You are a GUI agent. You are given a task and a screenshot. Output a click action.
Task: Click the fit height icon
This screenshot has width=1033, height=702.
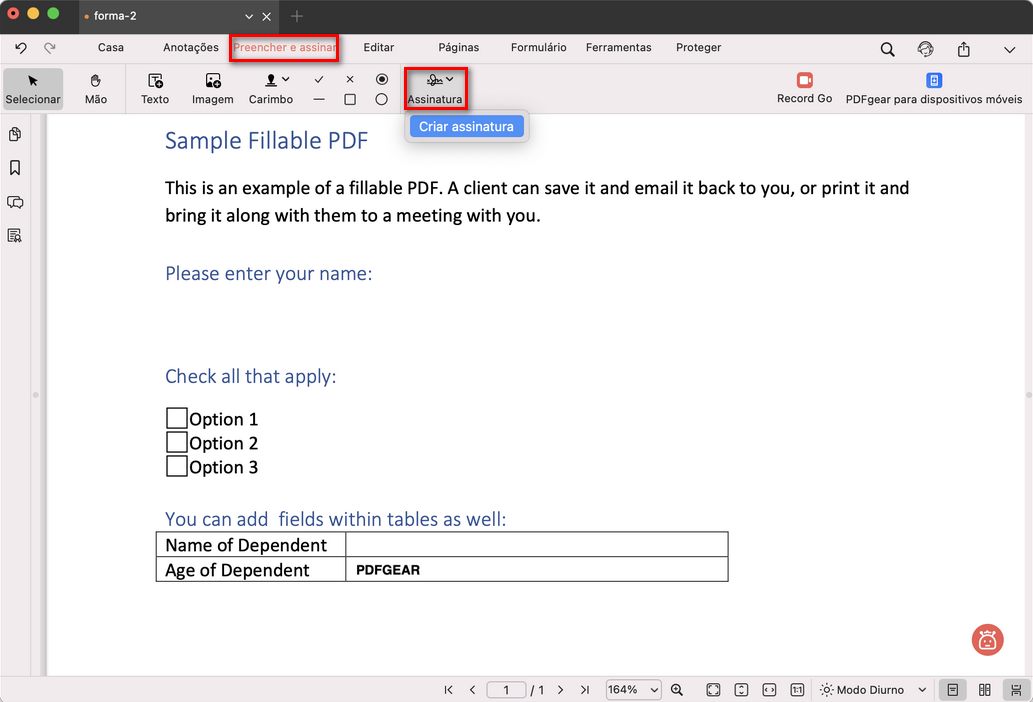point(741,689)
